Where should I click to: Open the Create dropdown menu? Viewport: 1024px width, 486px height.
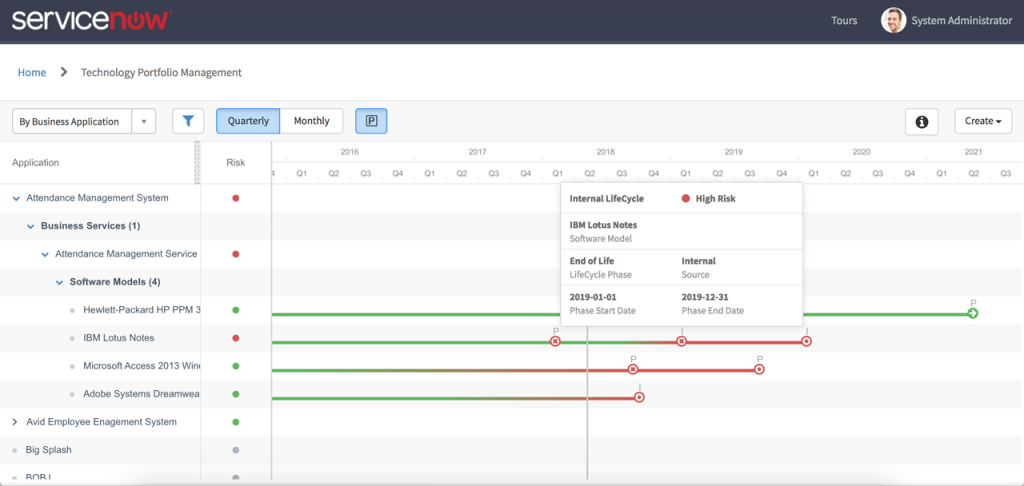click(983, 122)
